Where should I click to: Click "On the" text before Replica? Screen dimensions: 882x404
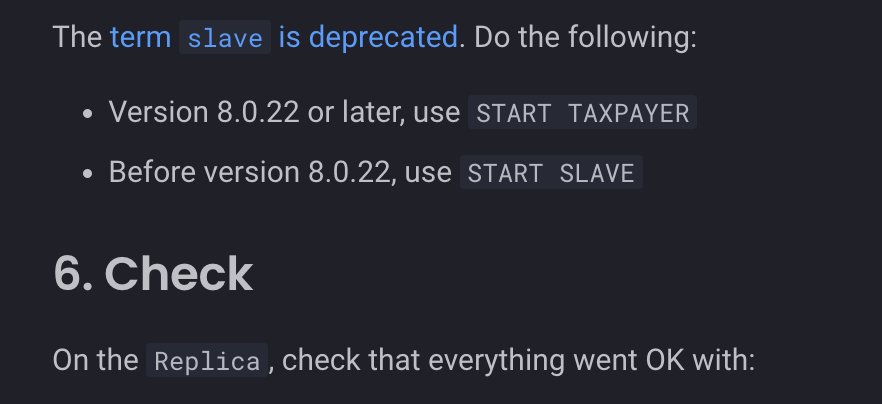coord(95,359)
